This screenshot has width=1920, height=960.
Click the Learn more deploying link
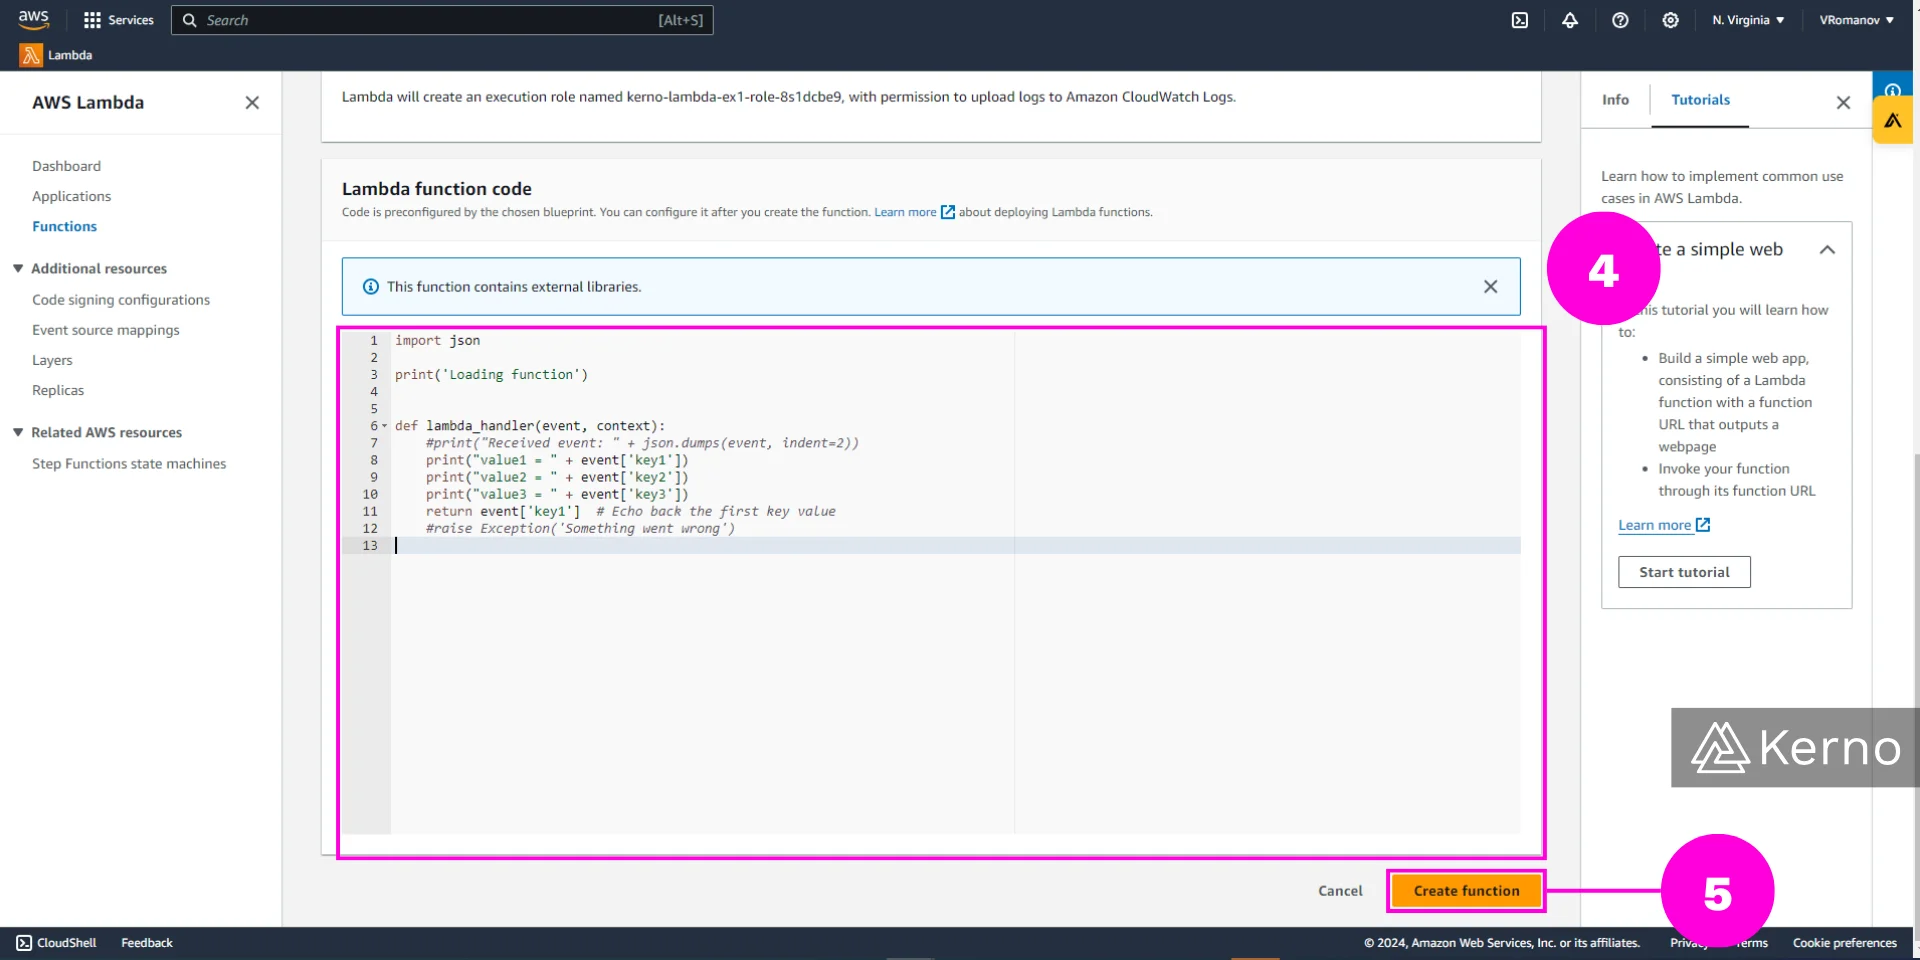point(914,212)
